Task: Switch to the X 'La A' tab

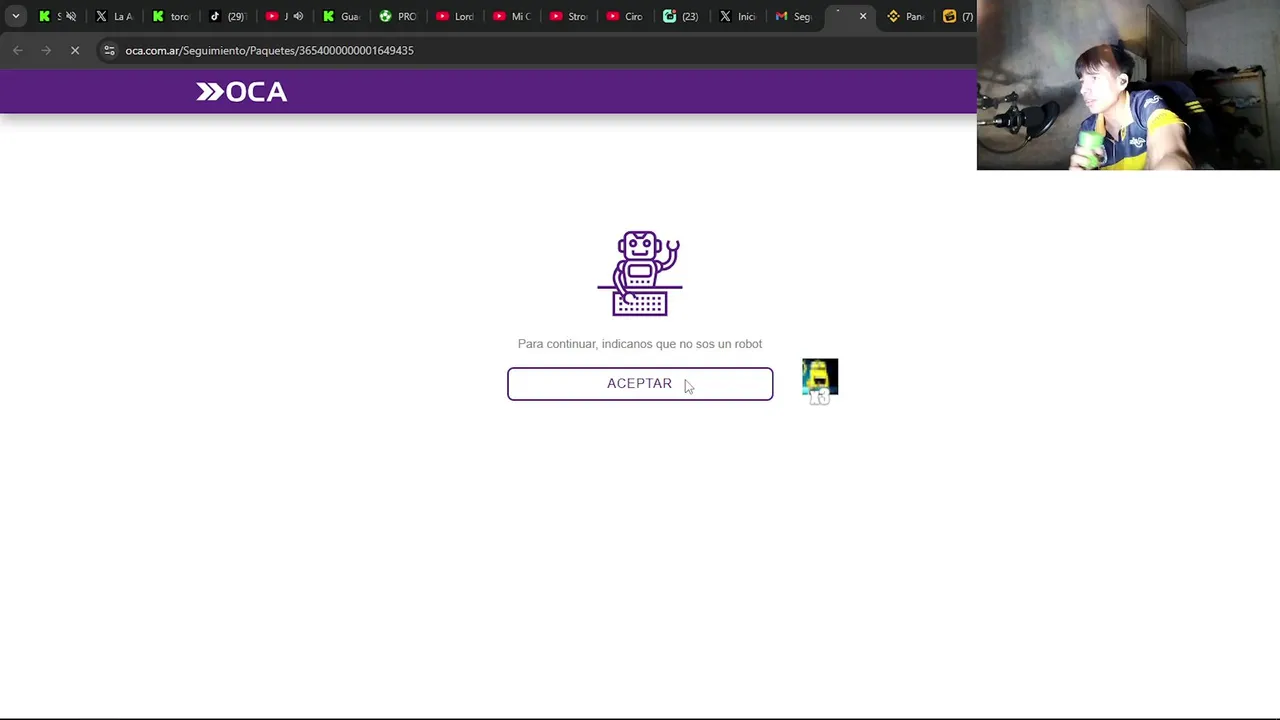Action: [x=115, y=16]
